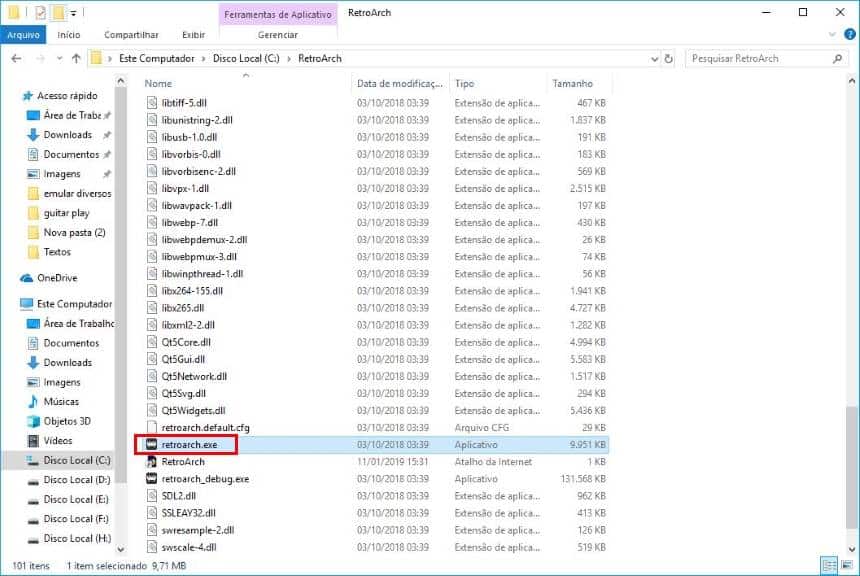860x576 pixels.
Task: Select the retroarch.default.cfg file icon
Action: pos(152,427)
